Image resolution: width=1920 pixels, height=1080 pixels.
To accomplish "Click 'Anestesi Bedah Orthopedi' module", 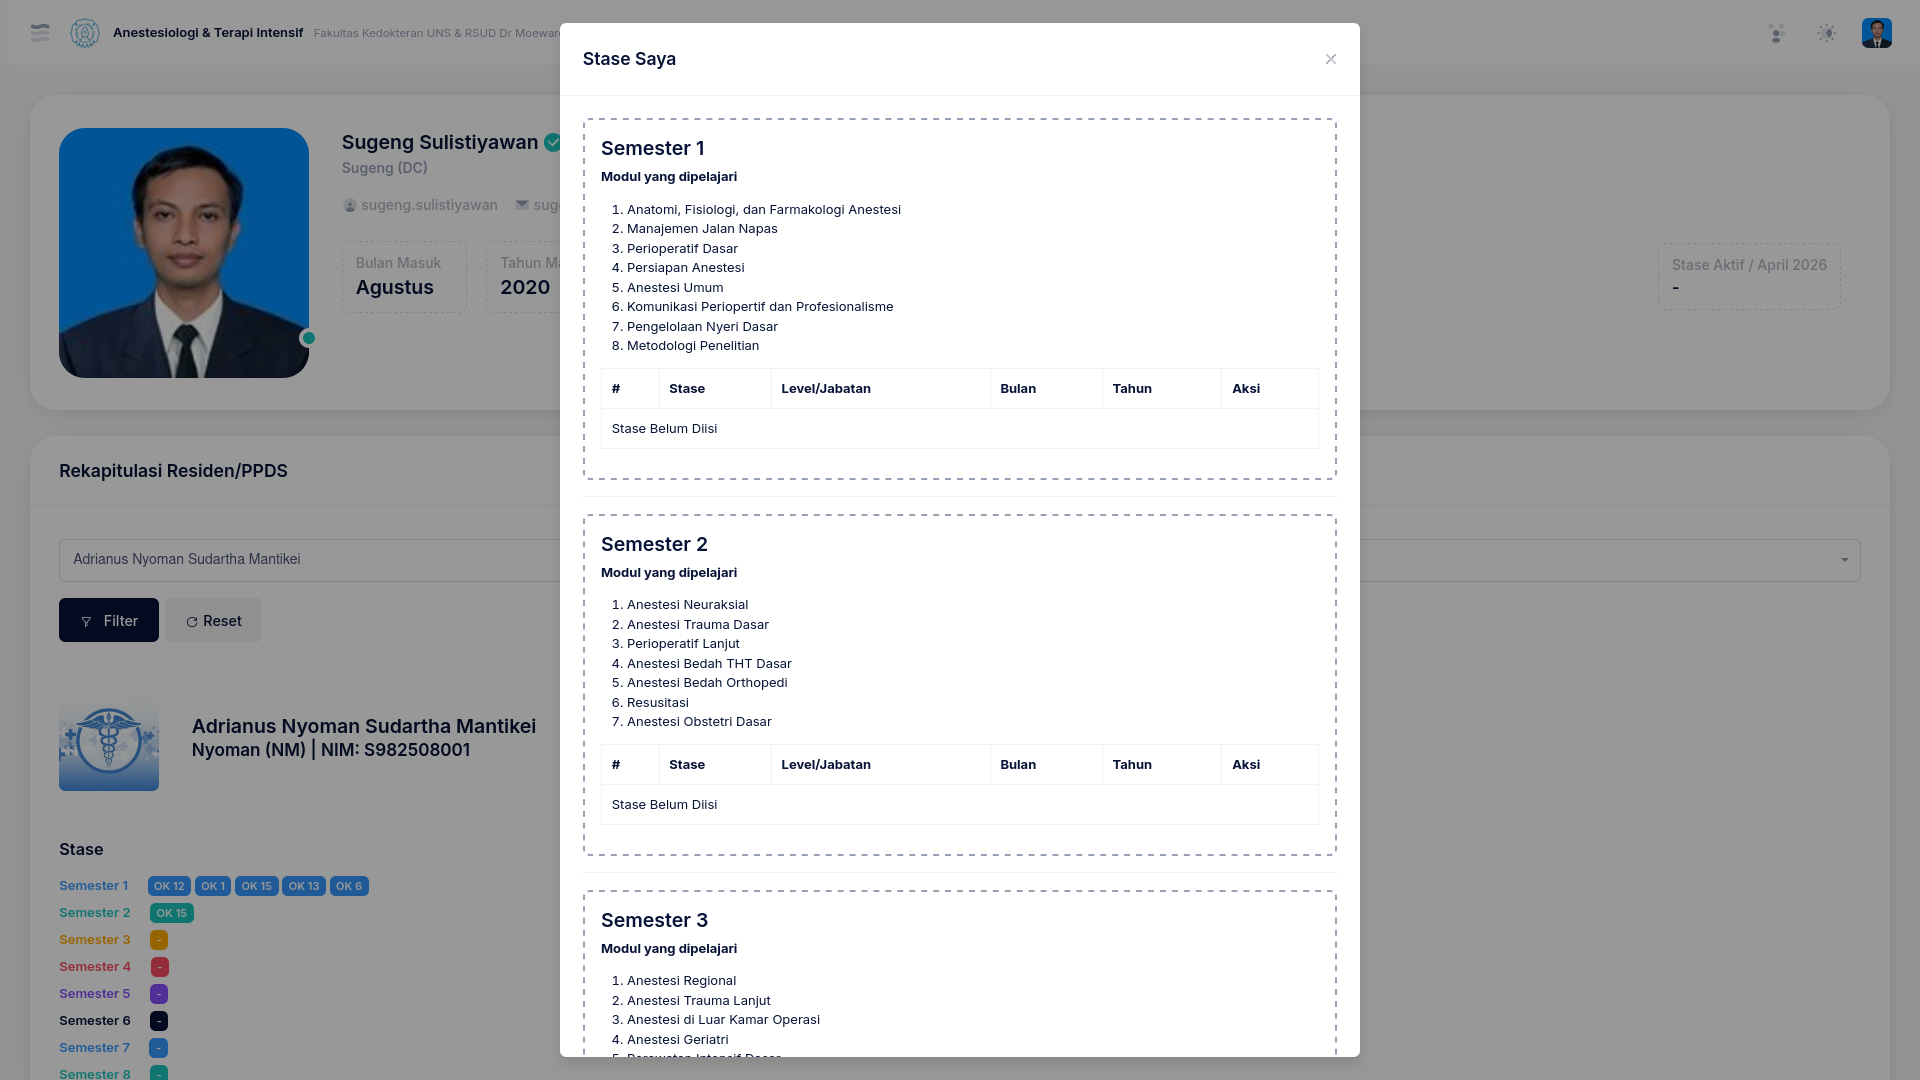I will [x=707, y=683].
